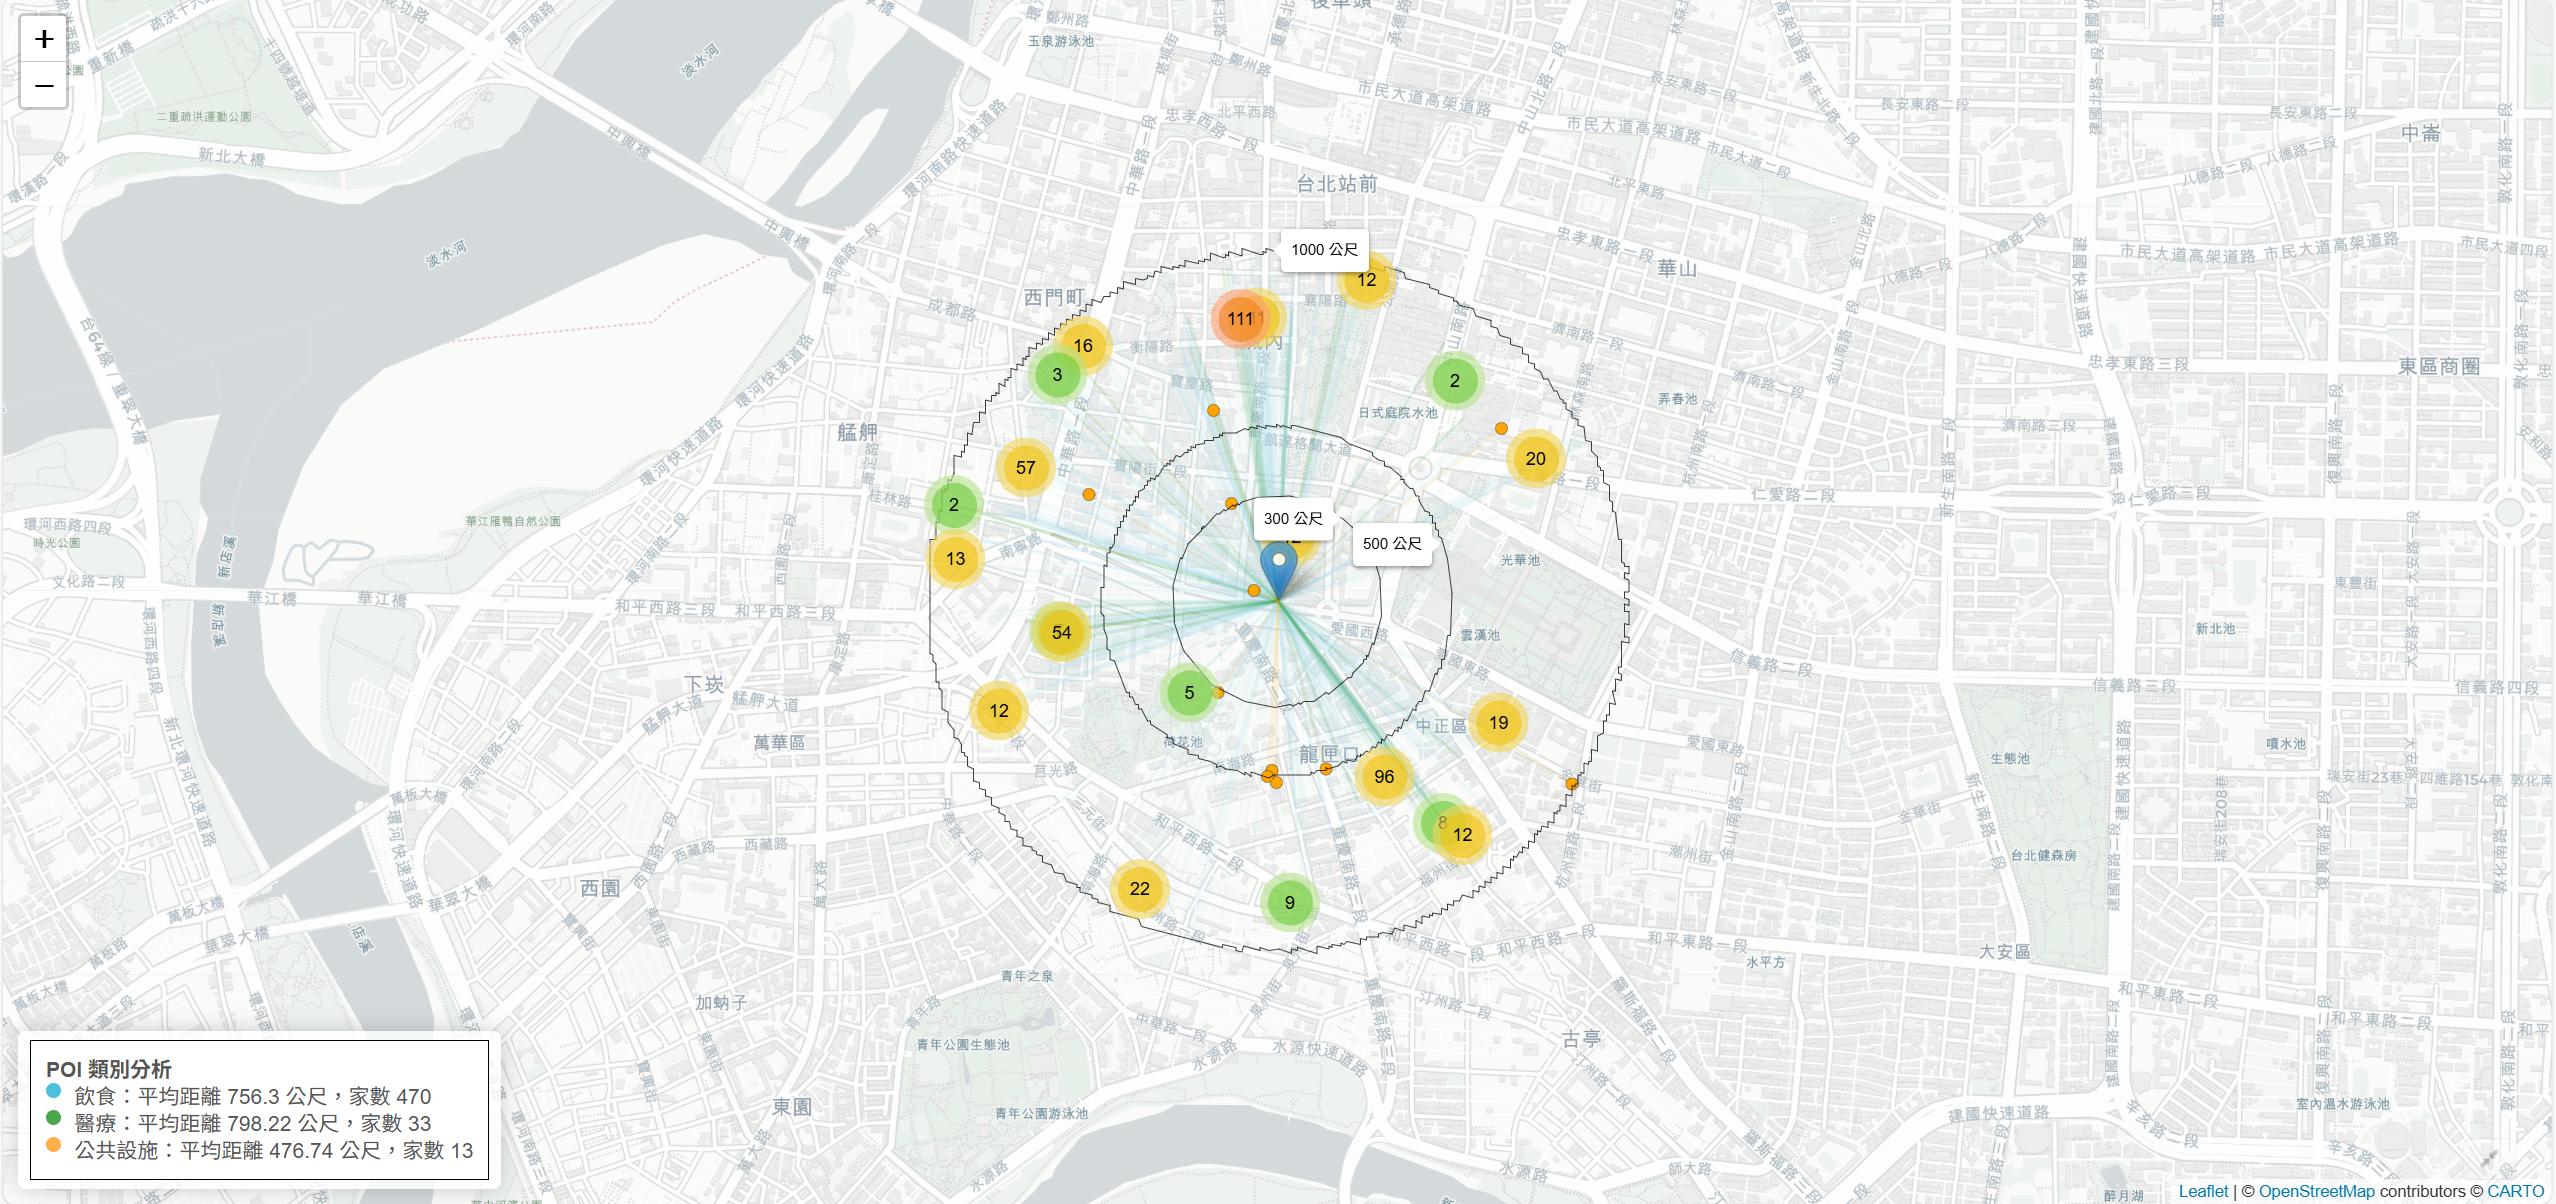Open the yellow cluster marker labeled 54
The width and height of the screenshot is (2556, 1204).
click(x=1061, y=632)
